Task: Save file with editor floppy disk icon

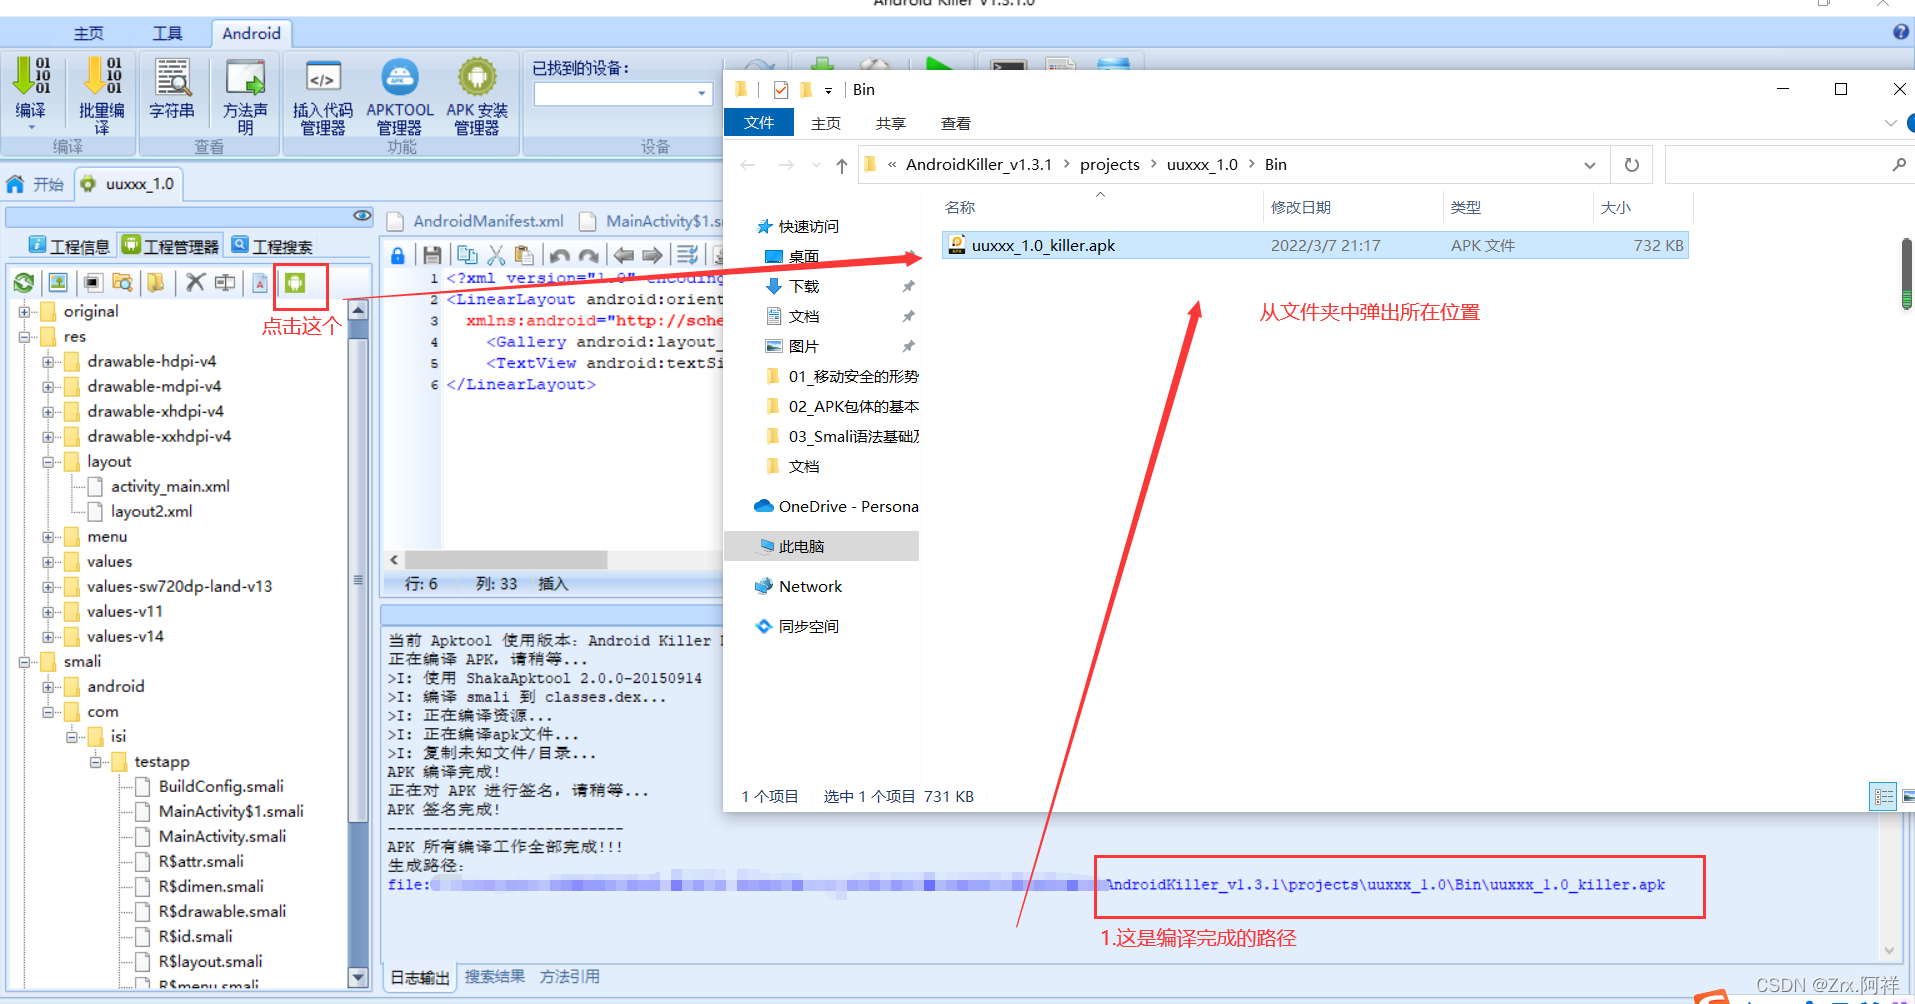Action: [x=432, y=255]
